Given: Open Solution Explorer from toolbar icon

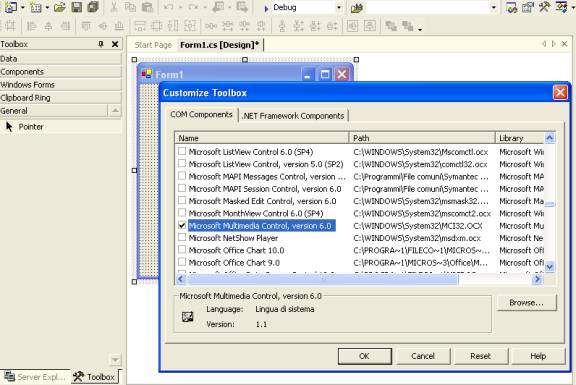Looking at the screenshot, I should click(x=511, y=7).
